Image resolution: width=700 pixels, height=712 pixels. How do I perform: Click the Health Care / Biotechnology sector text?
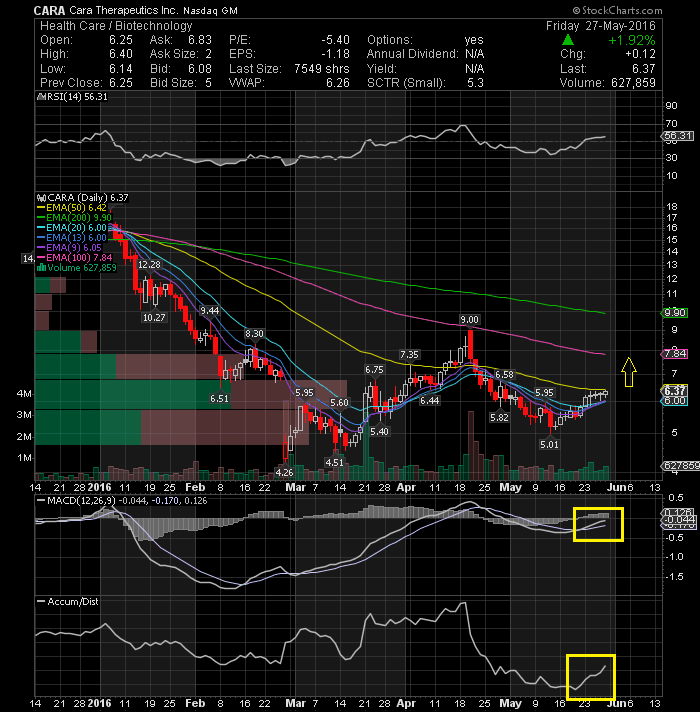click(116, 26)
